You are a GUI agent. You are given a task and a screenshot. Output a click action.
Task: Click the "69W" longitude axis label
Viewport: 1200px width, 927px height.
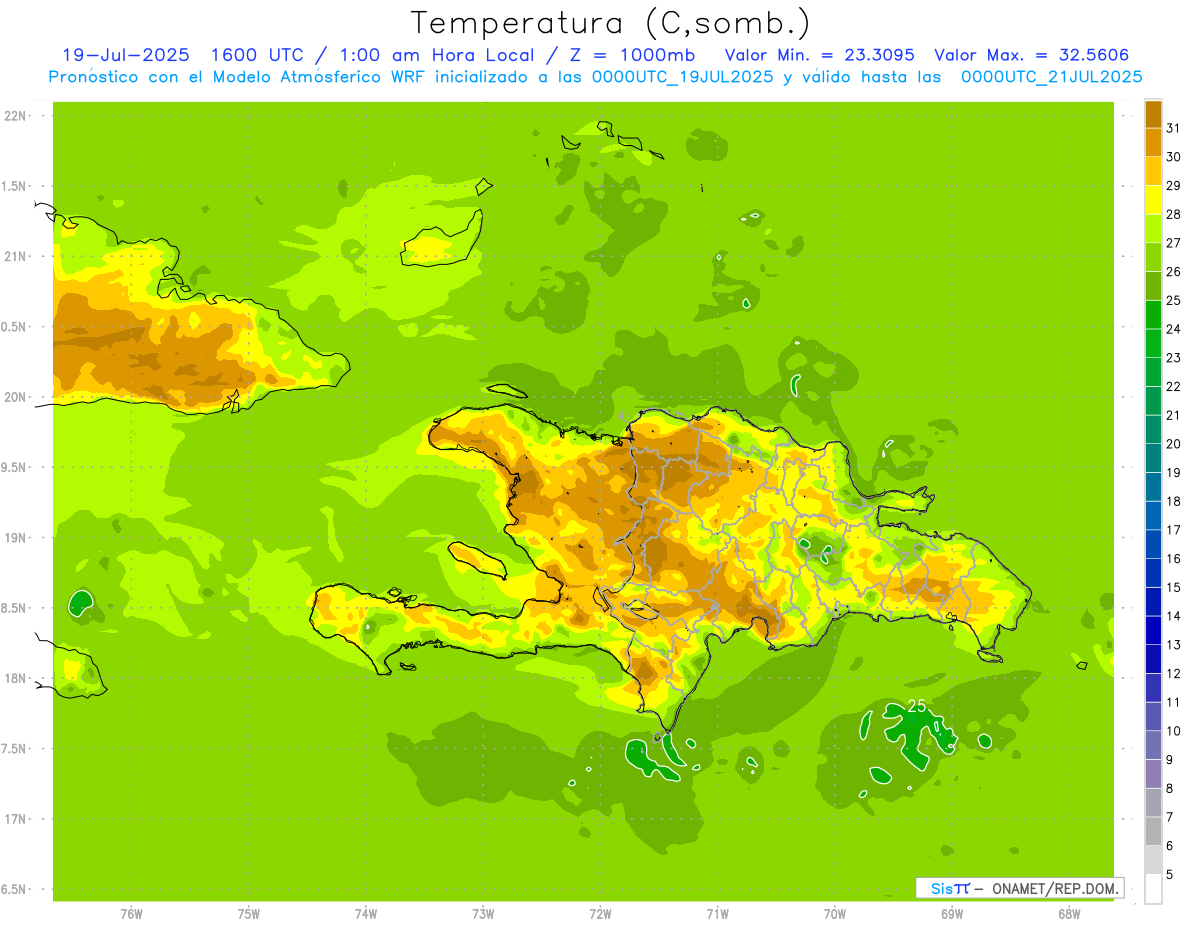point(951,914)
